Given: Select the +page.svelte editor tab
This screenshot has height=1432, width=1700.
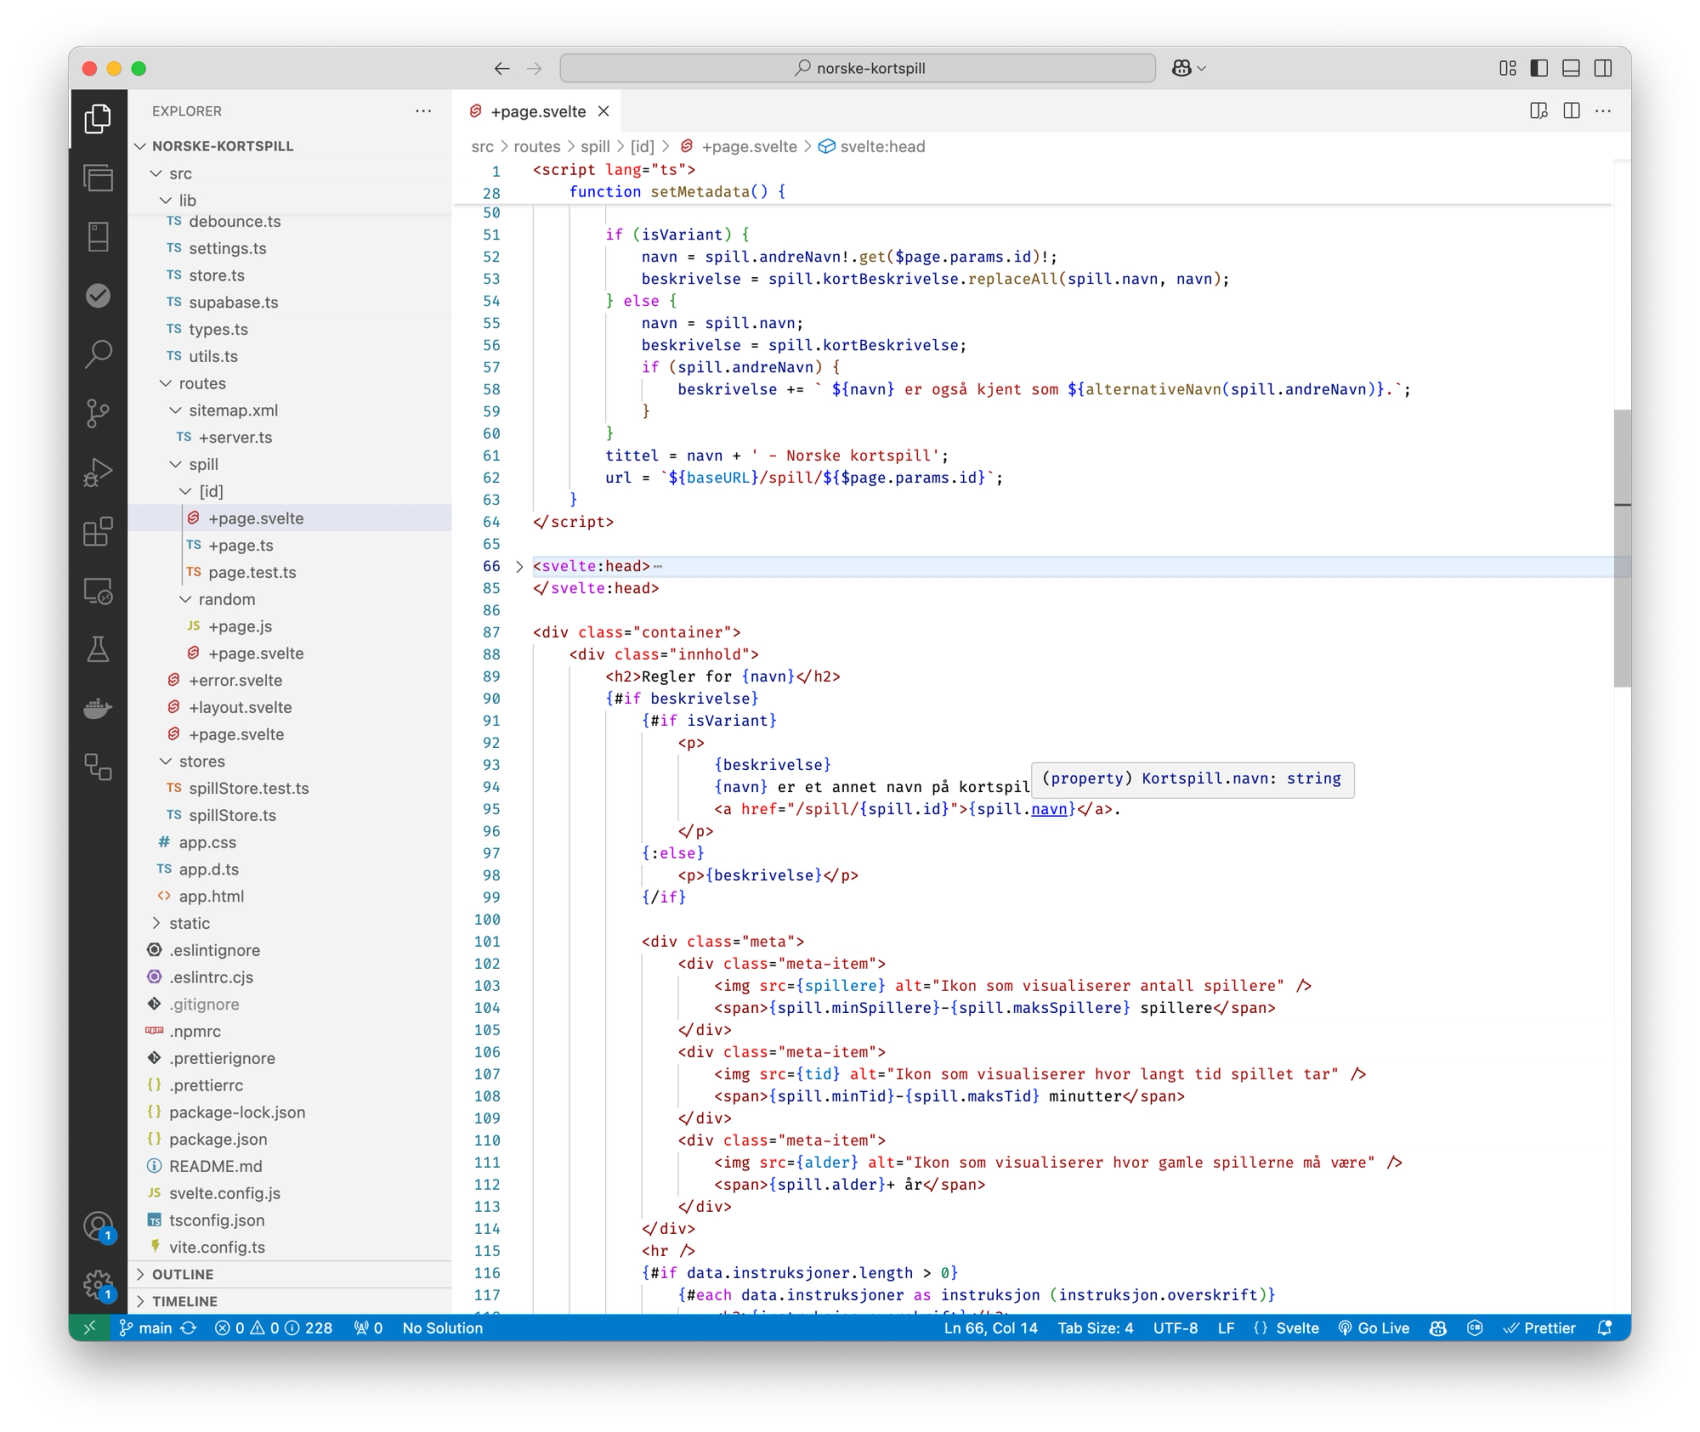Looking at the screenshot, I should (537, 111).
